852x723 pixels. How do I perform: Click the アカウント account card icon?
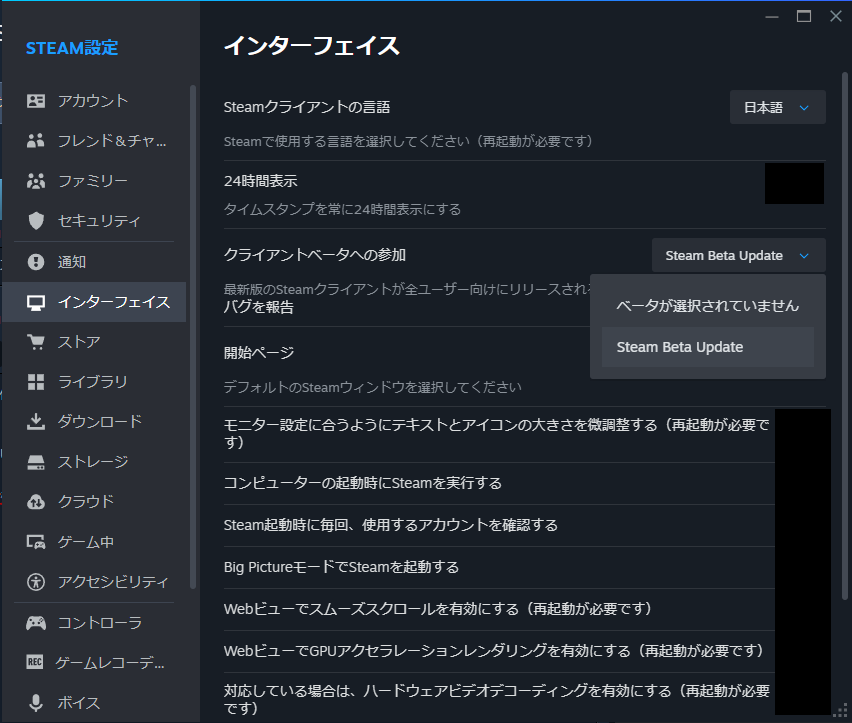pos(36,100)
